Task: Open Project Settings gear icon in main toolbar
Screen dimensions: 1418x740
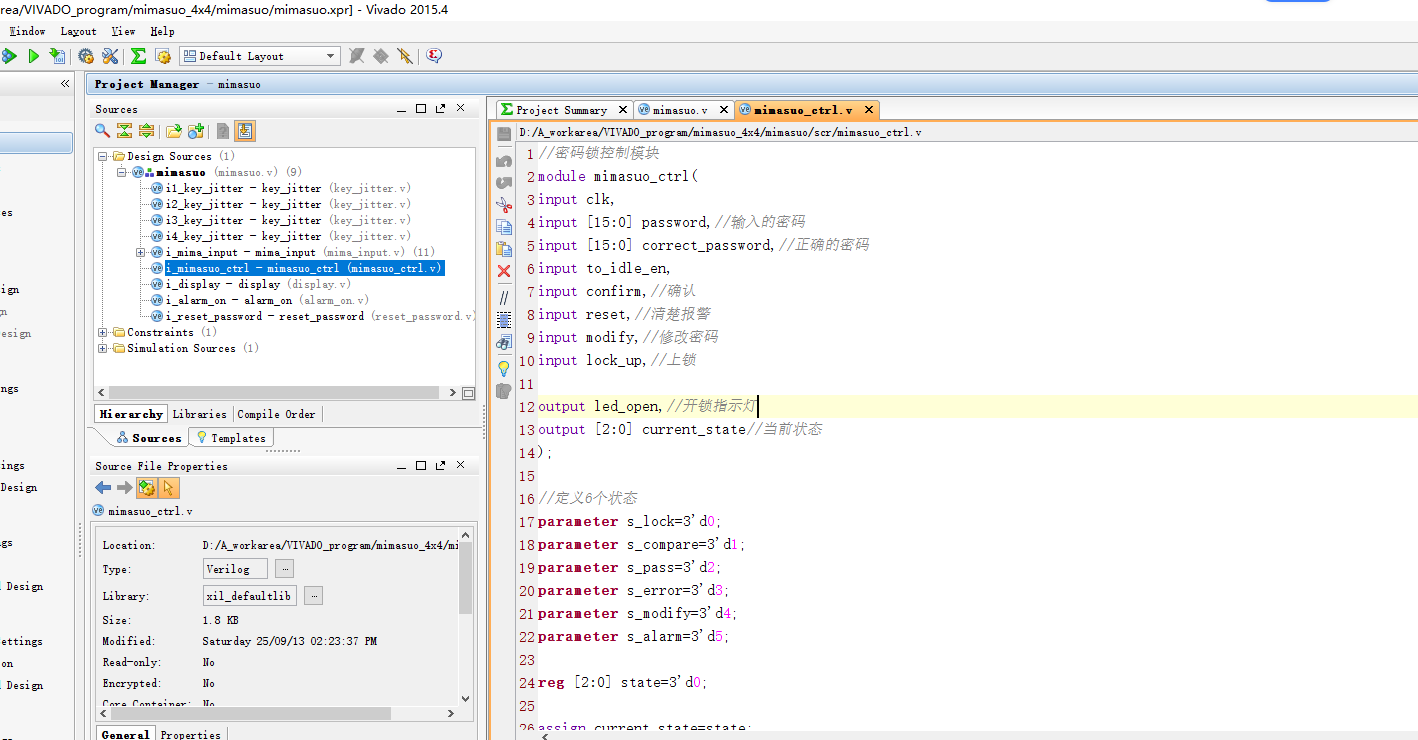Action: [86, 56]
